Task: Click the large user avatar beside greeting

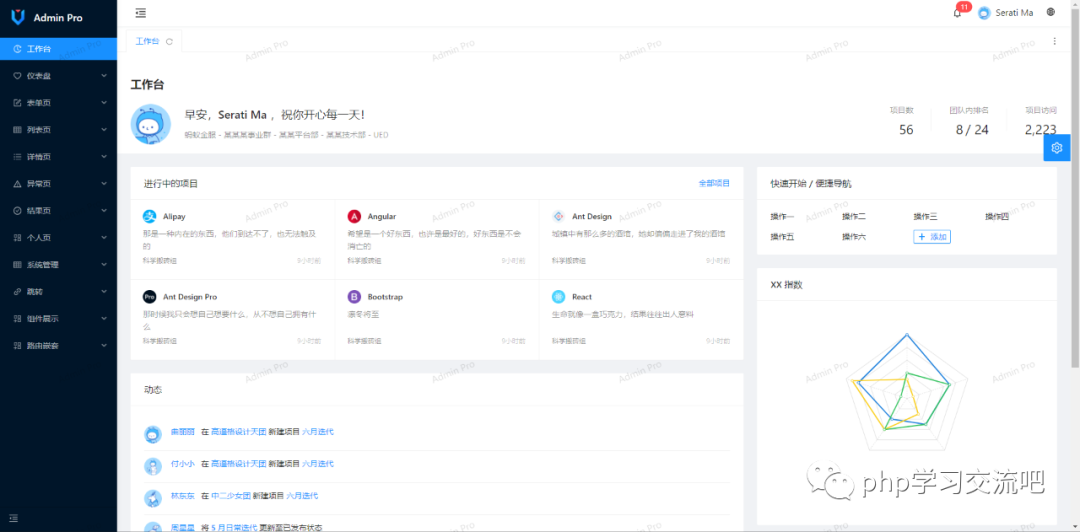Action: click(x=151, y=125)
